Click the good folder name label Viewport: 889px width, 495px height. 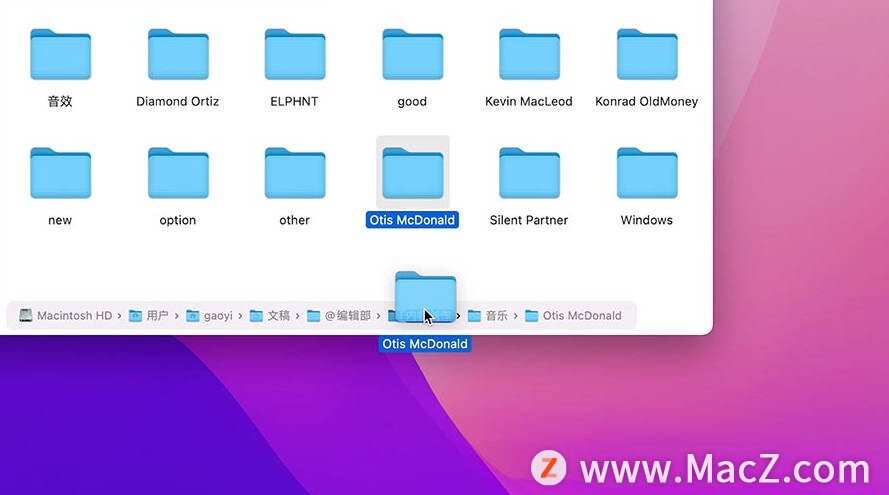412,101
